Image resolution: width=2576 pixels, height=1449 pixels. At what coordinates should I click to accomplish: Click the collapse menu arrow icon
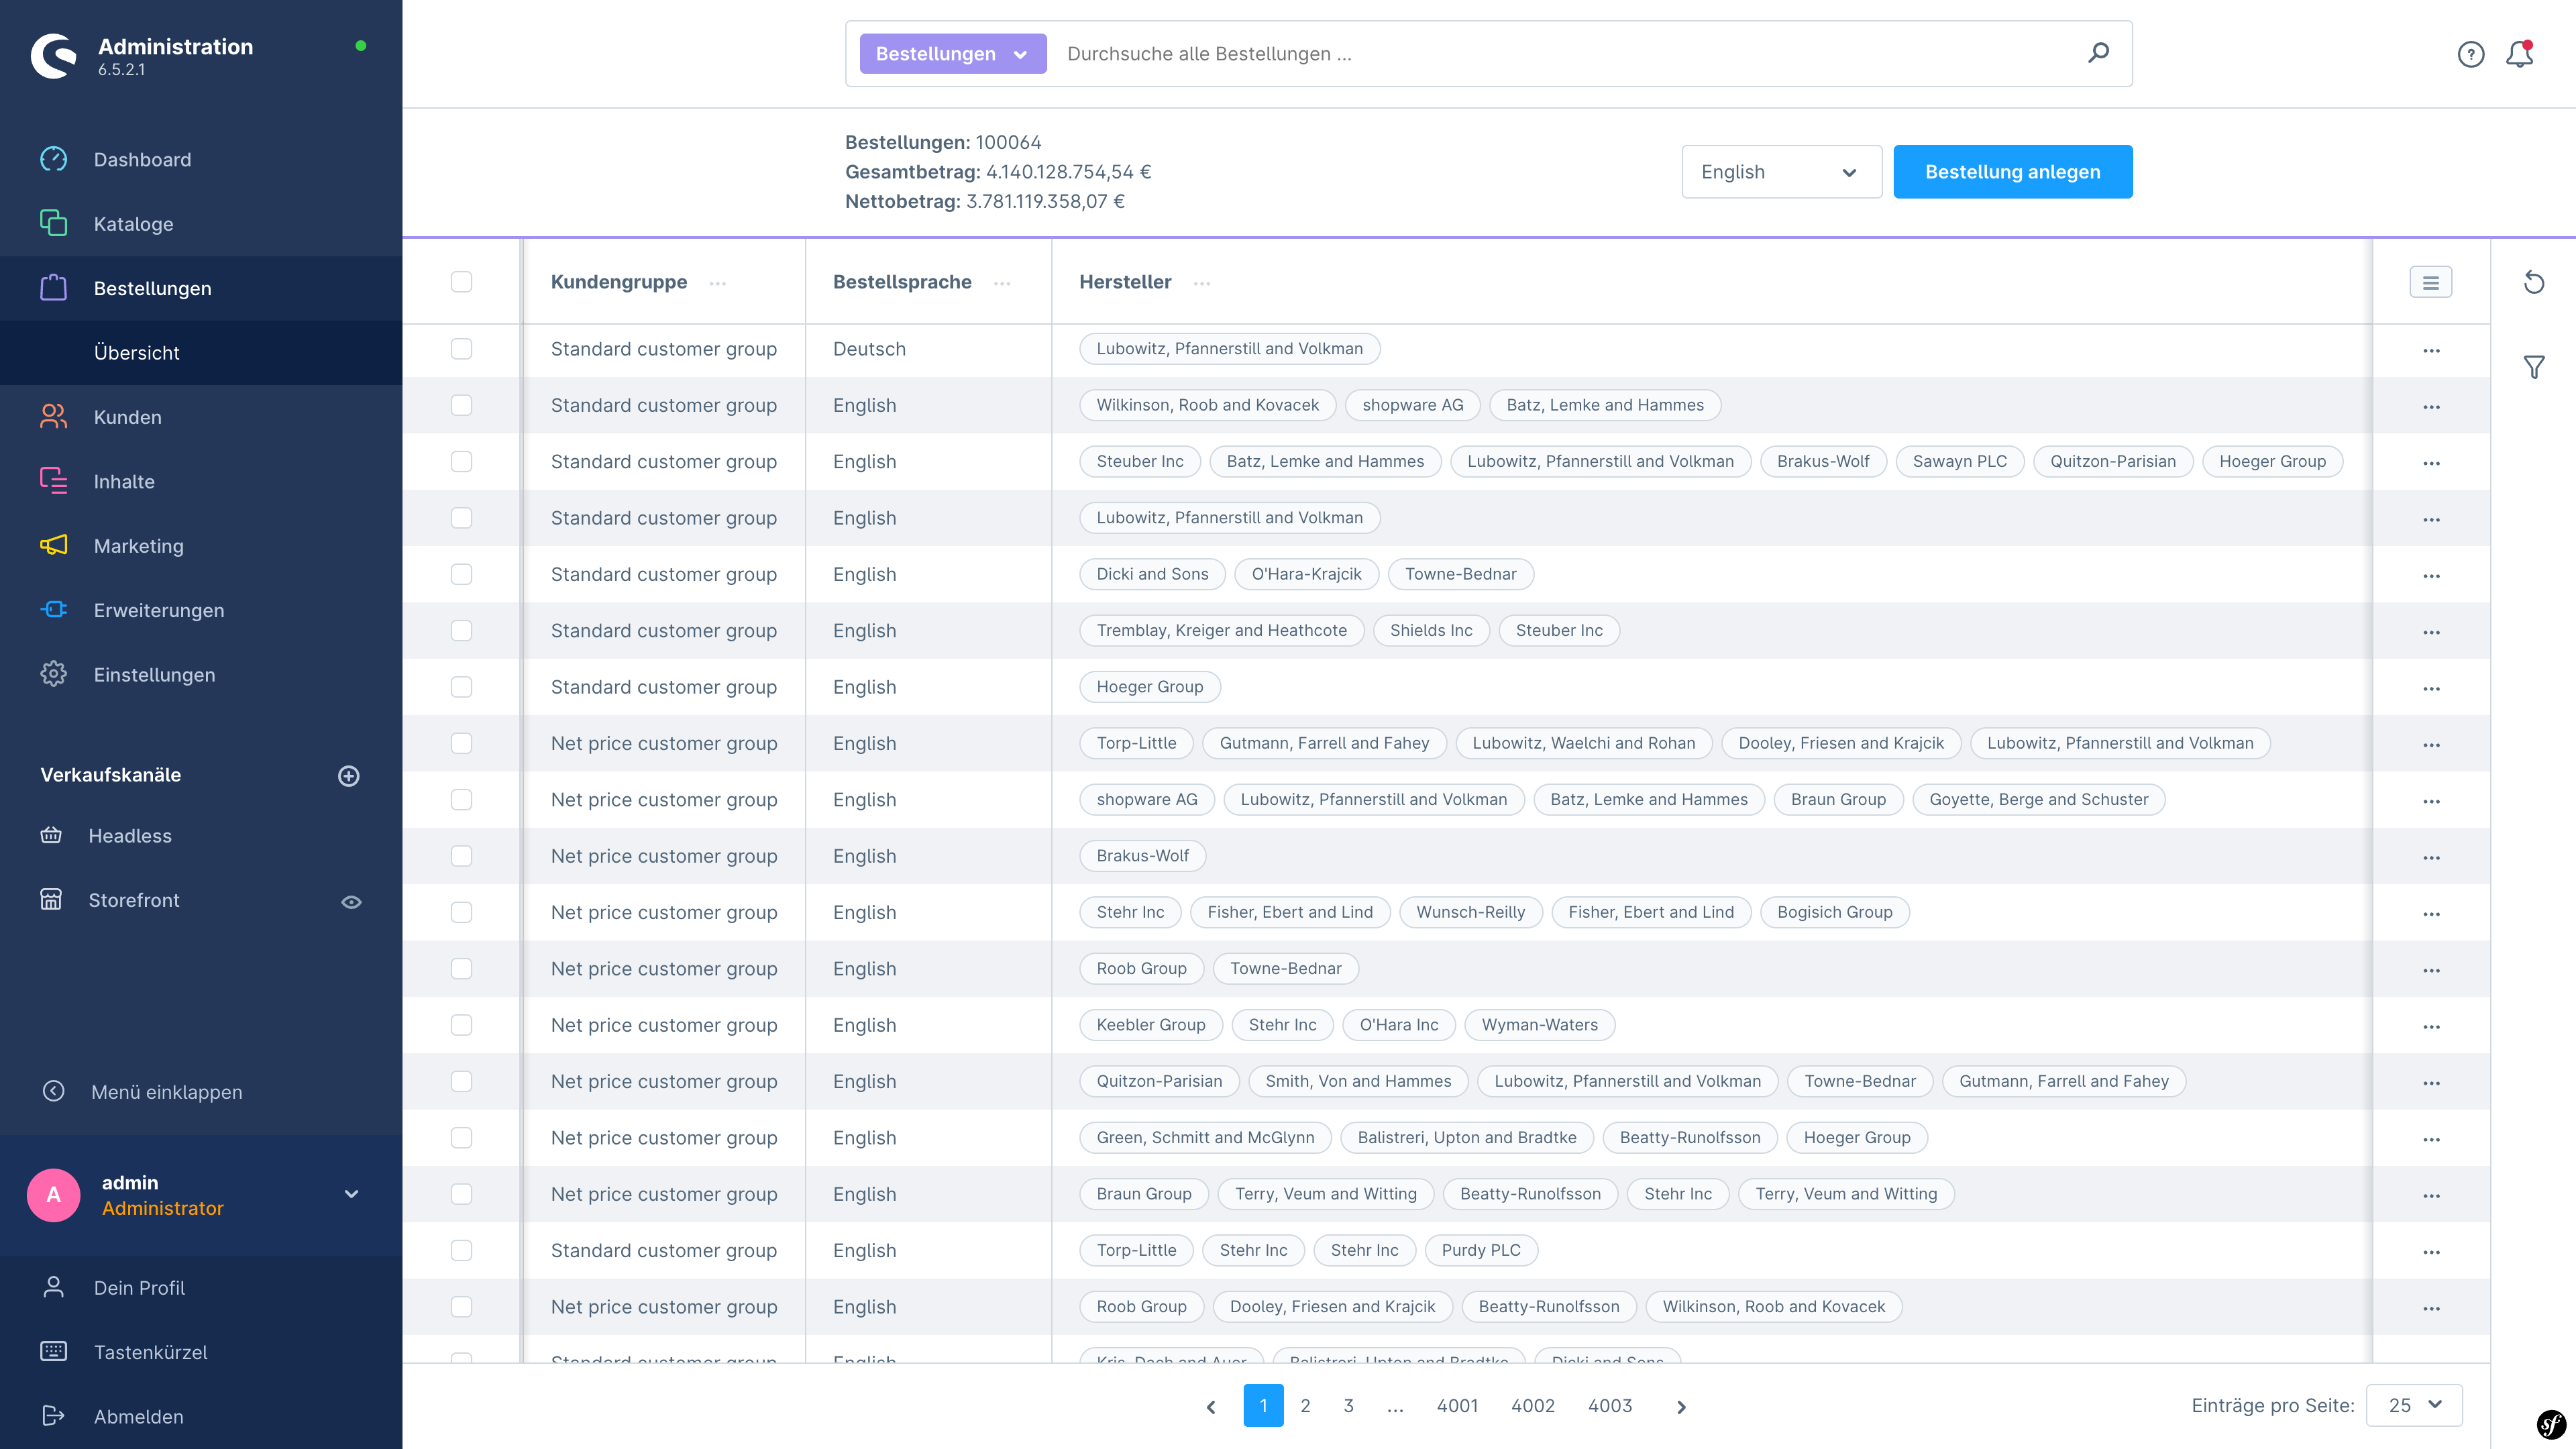[x=54, y=1091]
